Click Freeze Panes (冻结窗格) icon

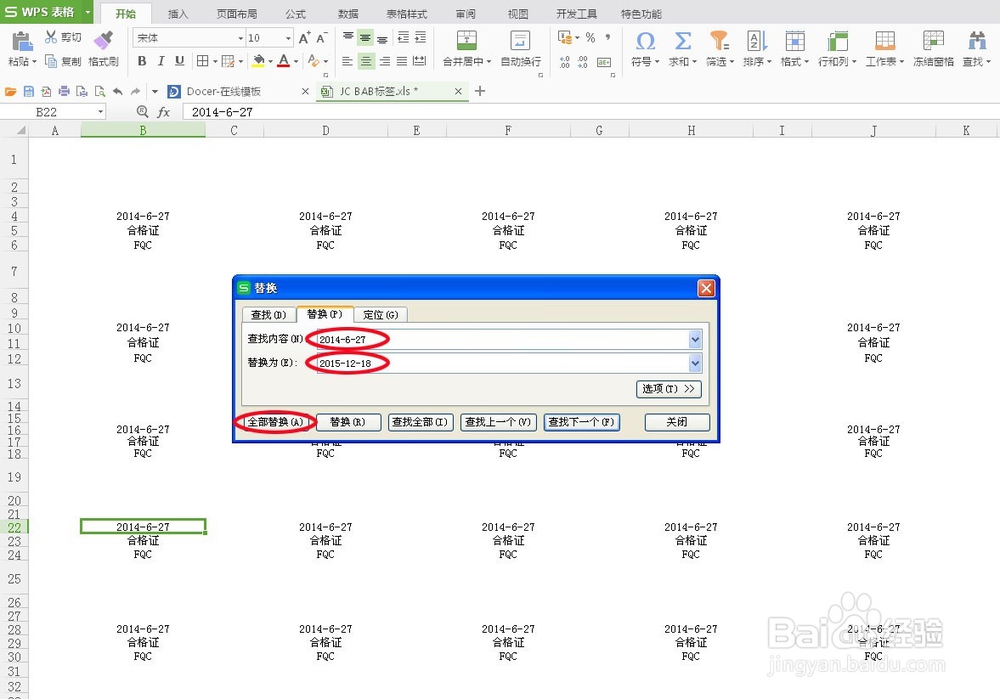[933, 41]
